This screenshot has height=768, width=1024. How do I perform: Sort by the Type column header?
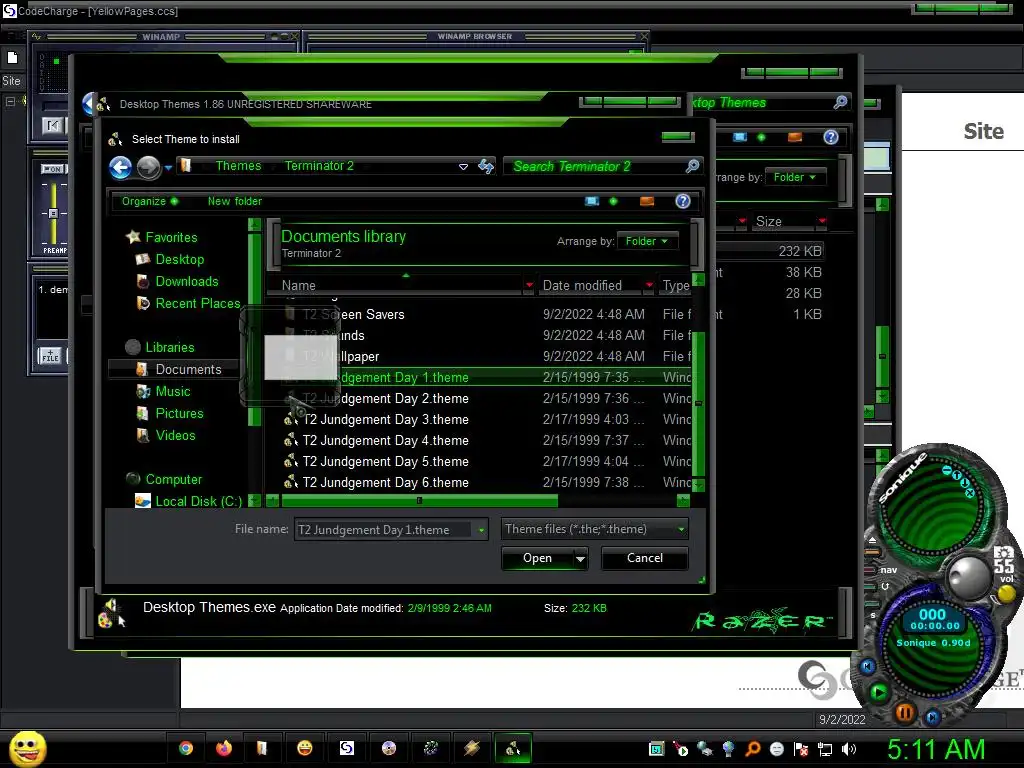(676, 285)
